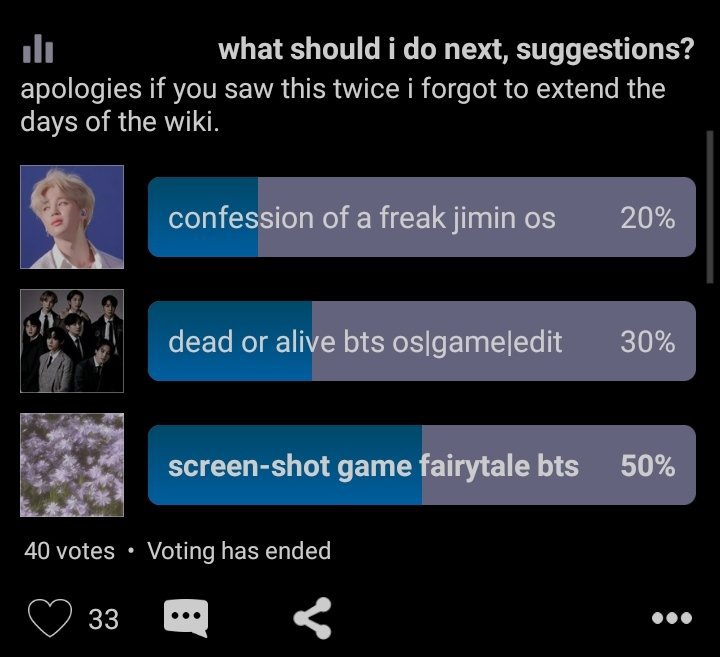Open comments via speech bubble icon

186,618
